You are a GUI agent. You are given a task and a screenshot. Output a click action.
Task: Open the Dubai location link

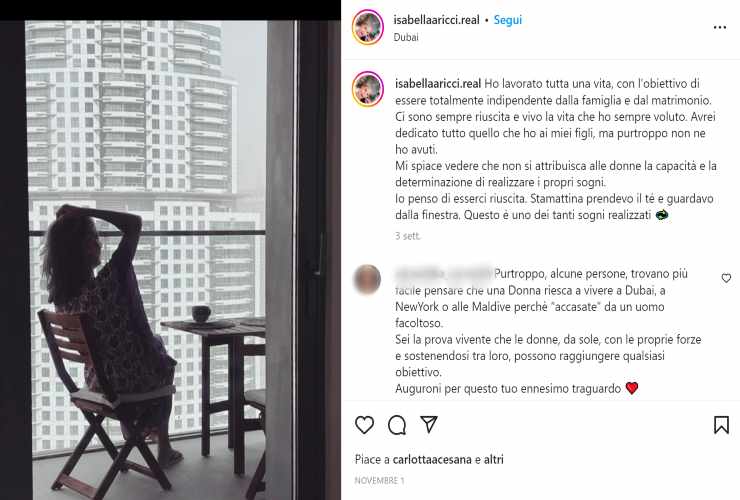[x=406, y=37]
